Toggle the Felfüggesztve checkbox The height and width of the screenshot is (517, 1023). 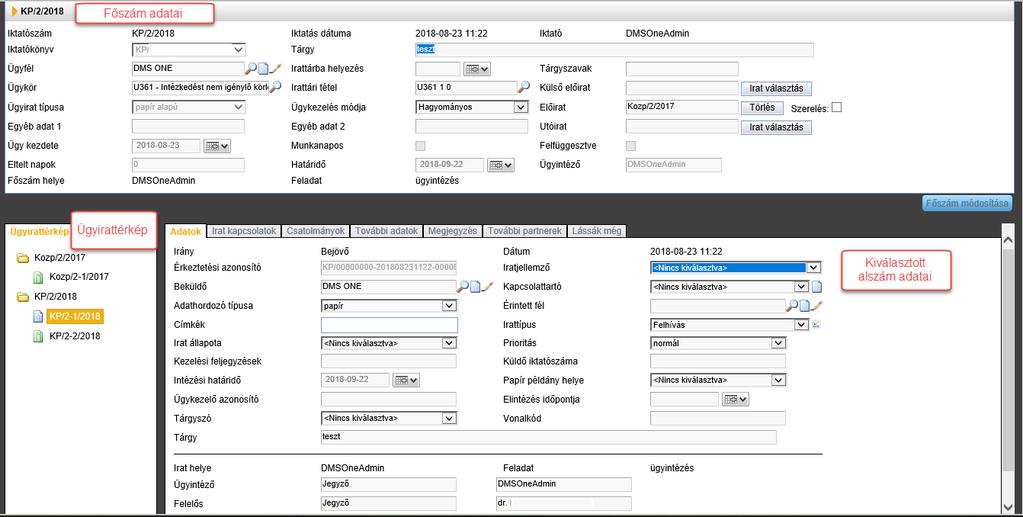coord(631,146)
